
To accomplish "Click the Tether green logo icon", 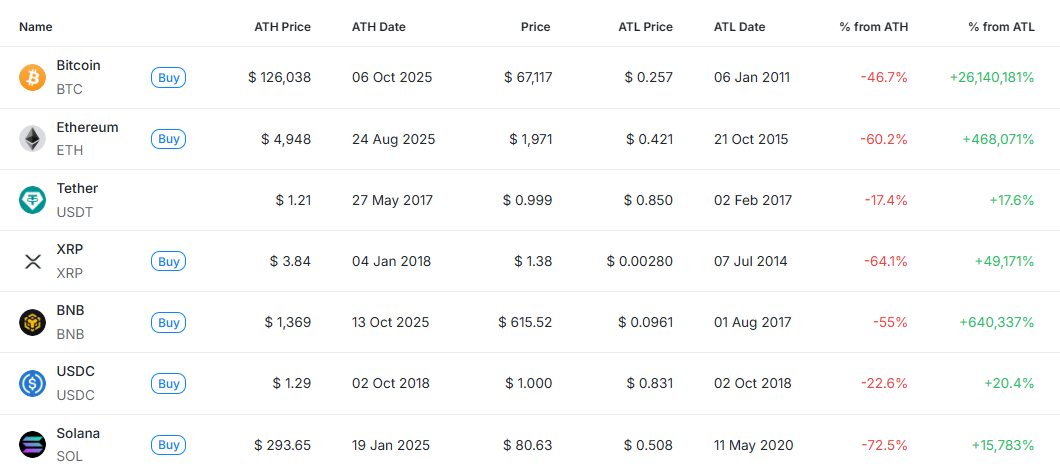I will [32, 200].
